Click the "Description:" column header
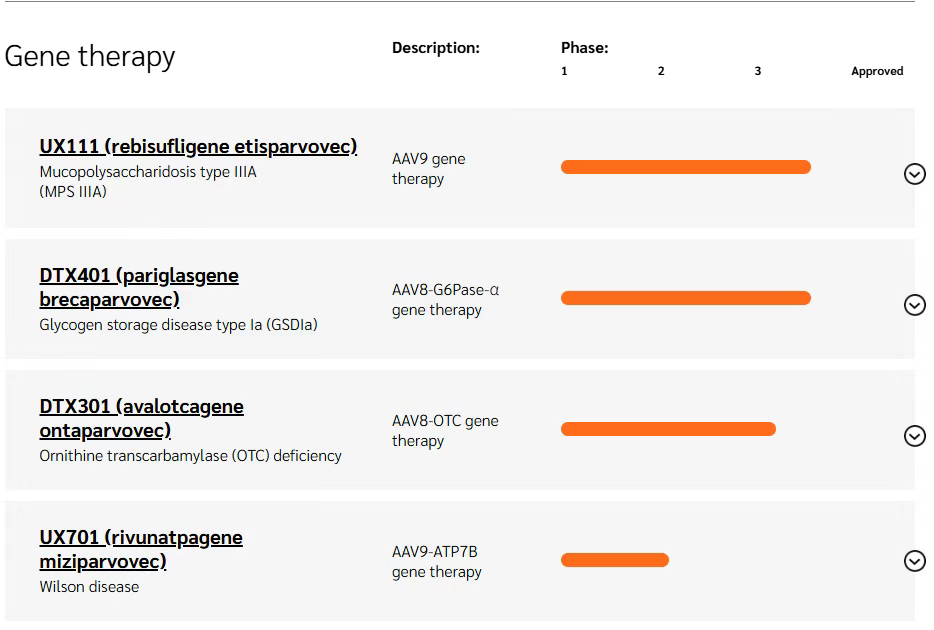This screenshot has width=934, height=630. tap(435, 48)
